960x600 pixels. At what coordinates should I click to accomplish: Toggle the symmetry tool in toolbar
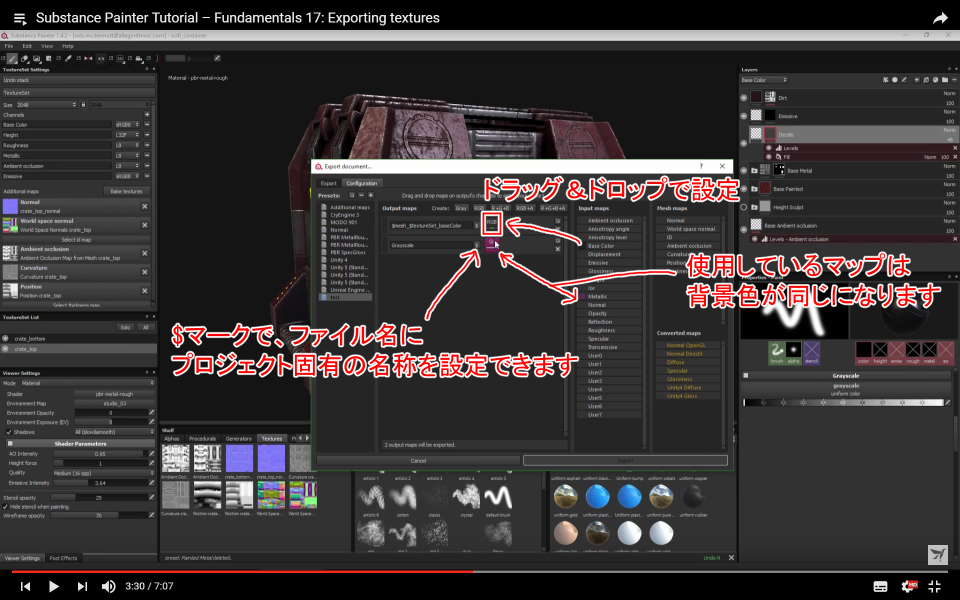tap(88, 59)
